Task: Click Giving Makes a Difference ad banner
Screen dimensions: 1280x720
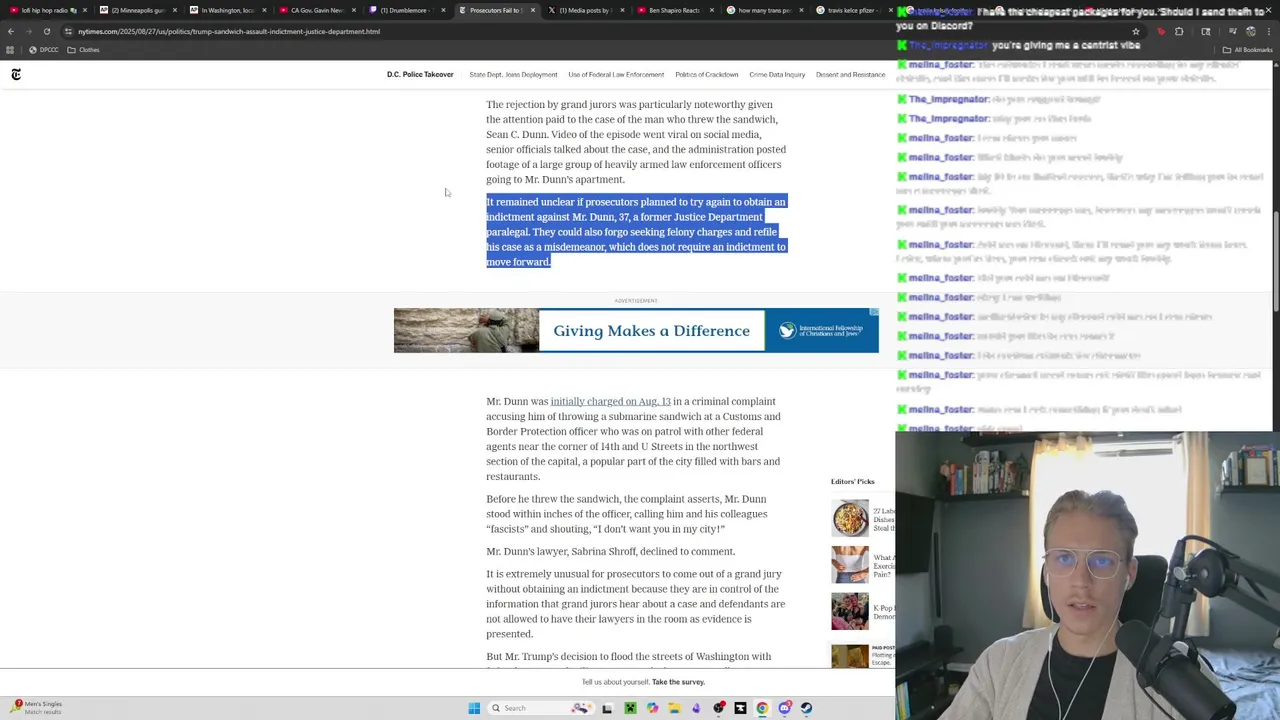Action: pos(636,331)
